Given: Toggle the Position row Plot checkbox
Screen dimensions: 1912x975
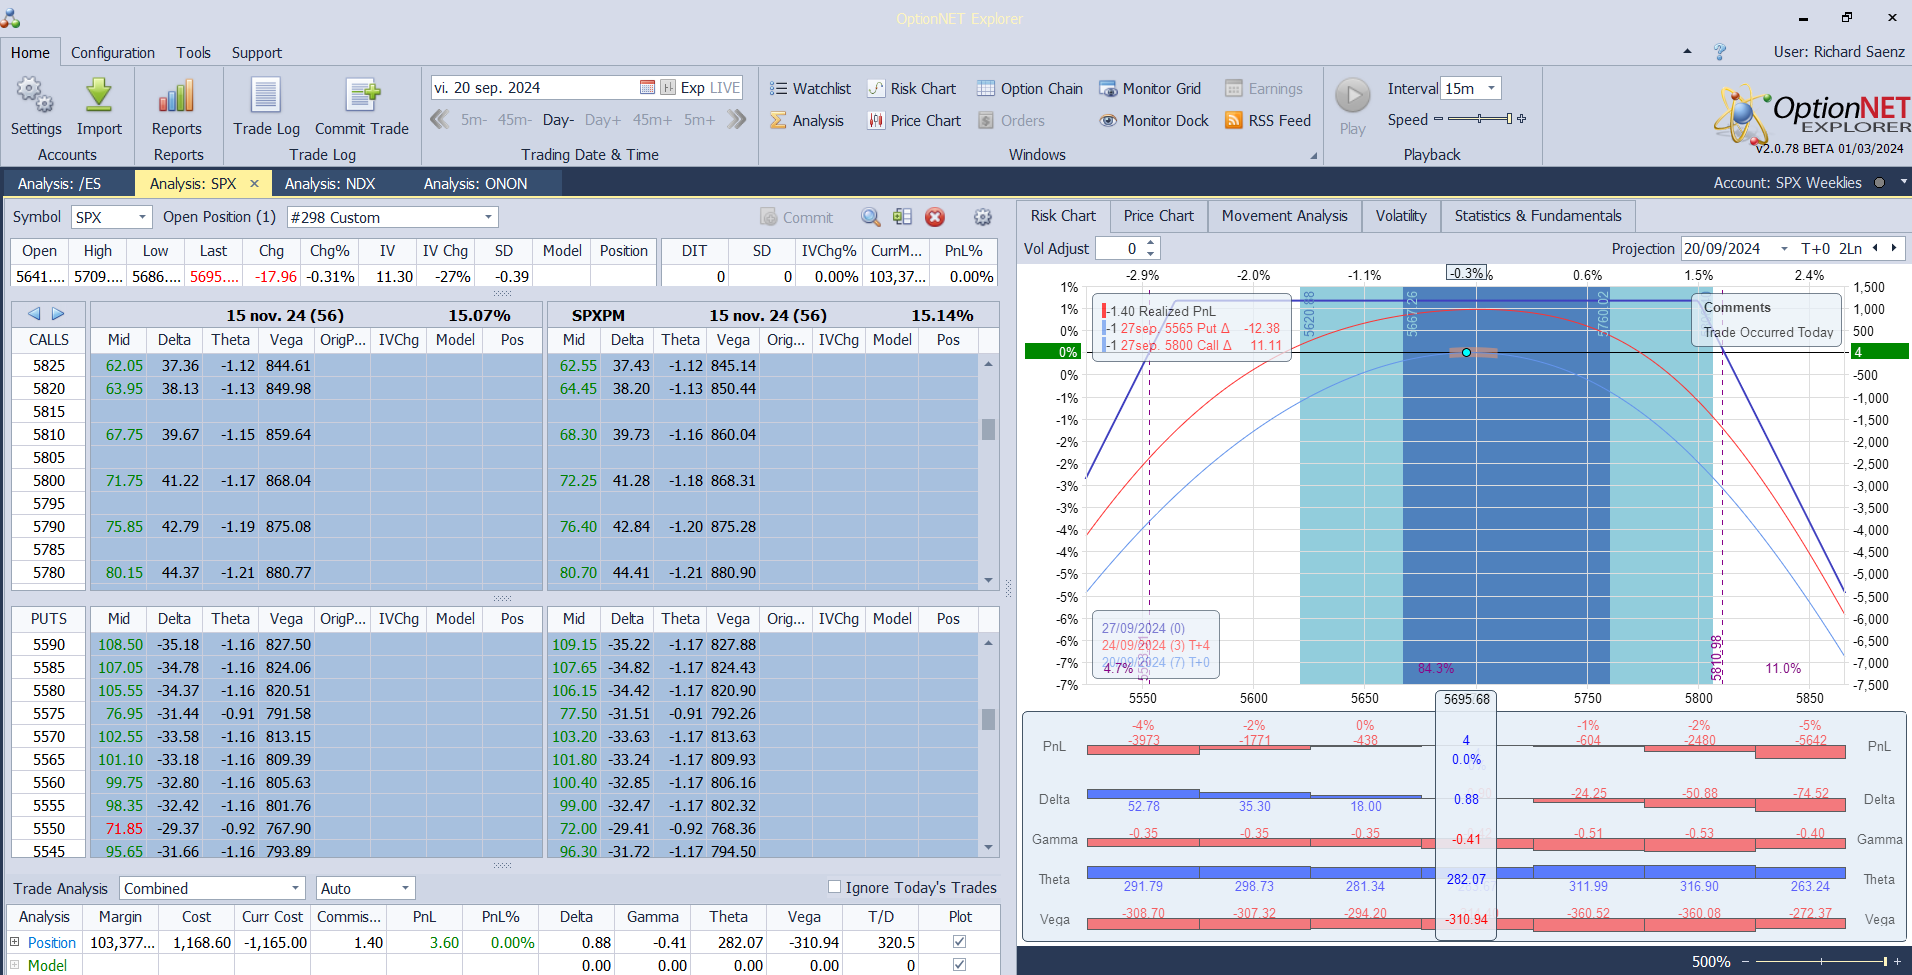Looking at the screenshot, I should [960, 942].
